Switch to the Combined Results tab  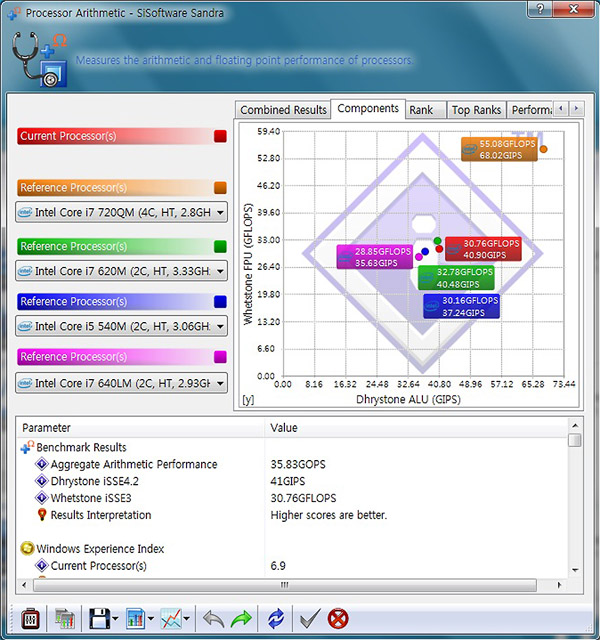click(x=283, y=110)
